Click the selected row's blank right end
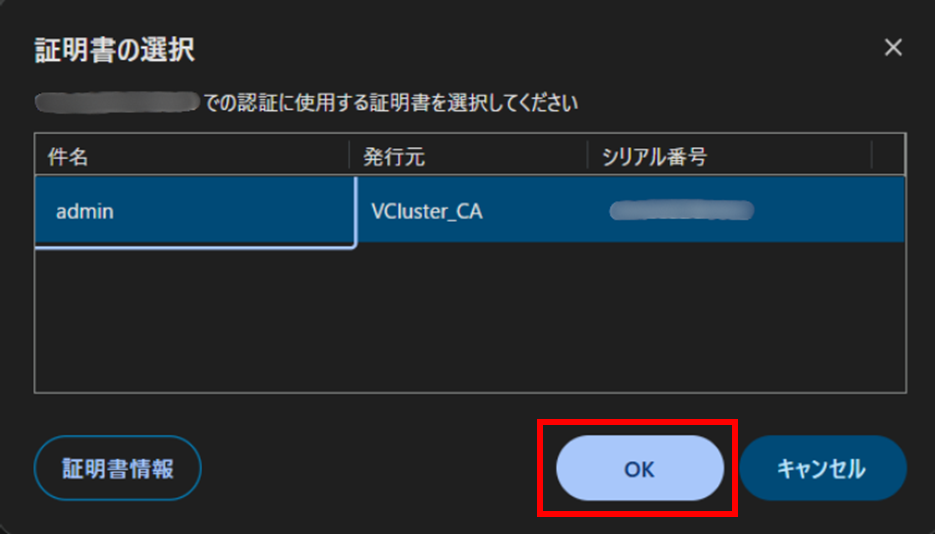 [x=829, y=210]
